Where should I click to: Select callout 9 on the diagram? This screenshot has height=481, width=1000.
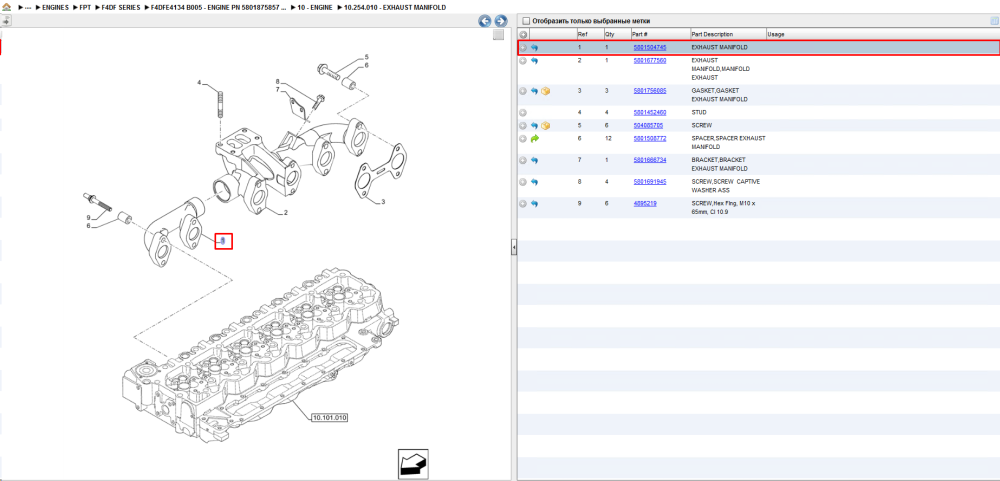pyautogui.click(x=89, y=218)
